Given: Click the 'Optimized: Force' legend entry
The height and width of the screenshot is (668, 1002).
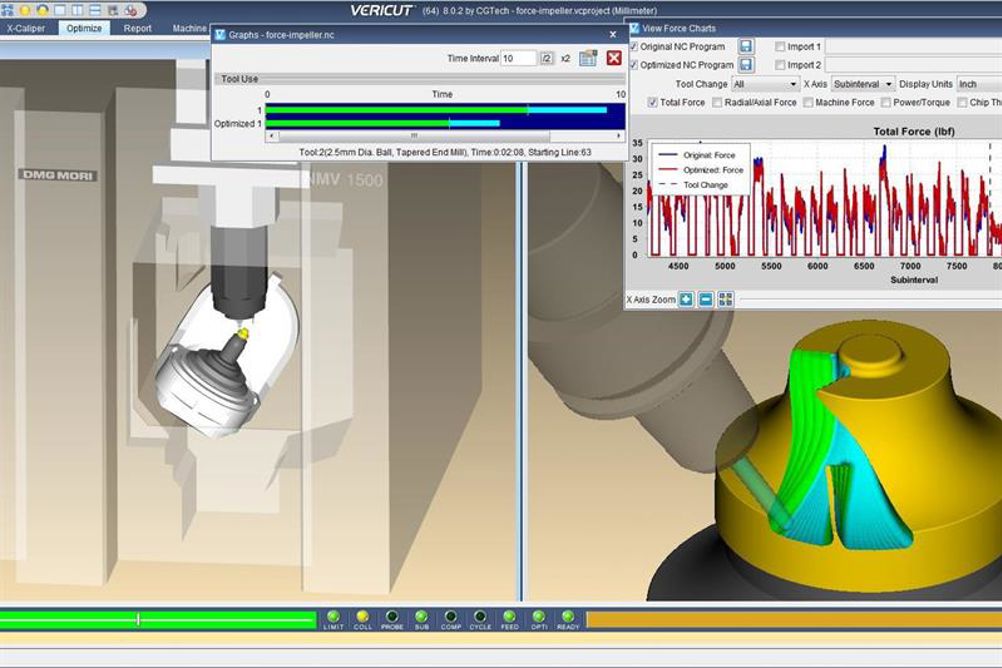Looking at the screenshot, I should 713,170.
